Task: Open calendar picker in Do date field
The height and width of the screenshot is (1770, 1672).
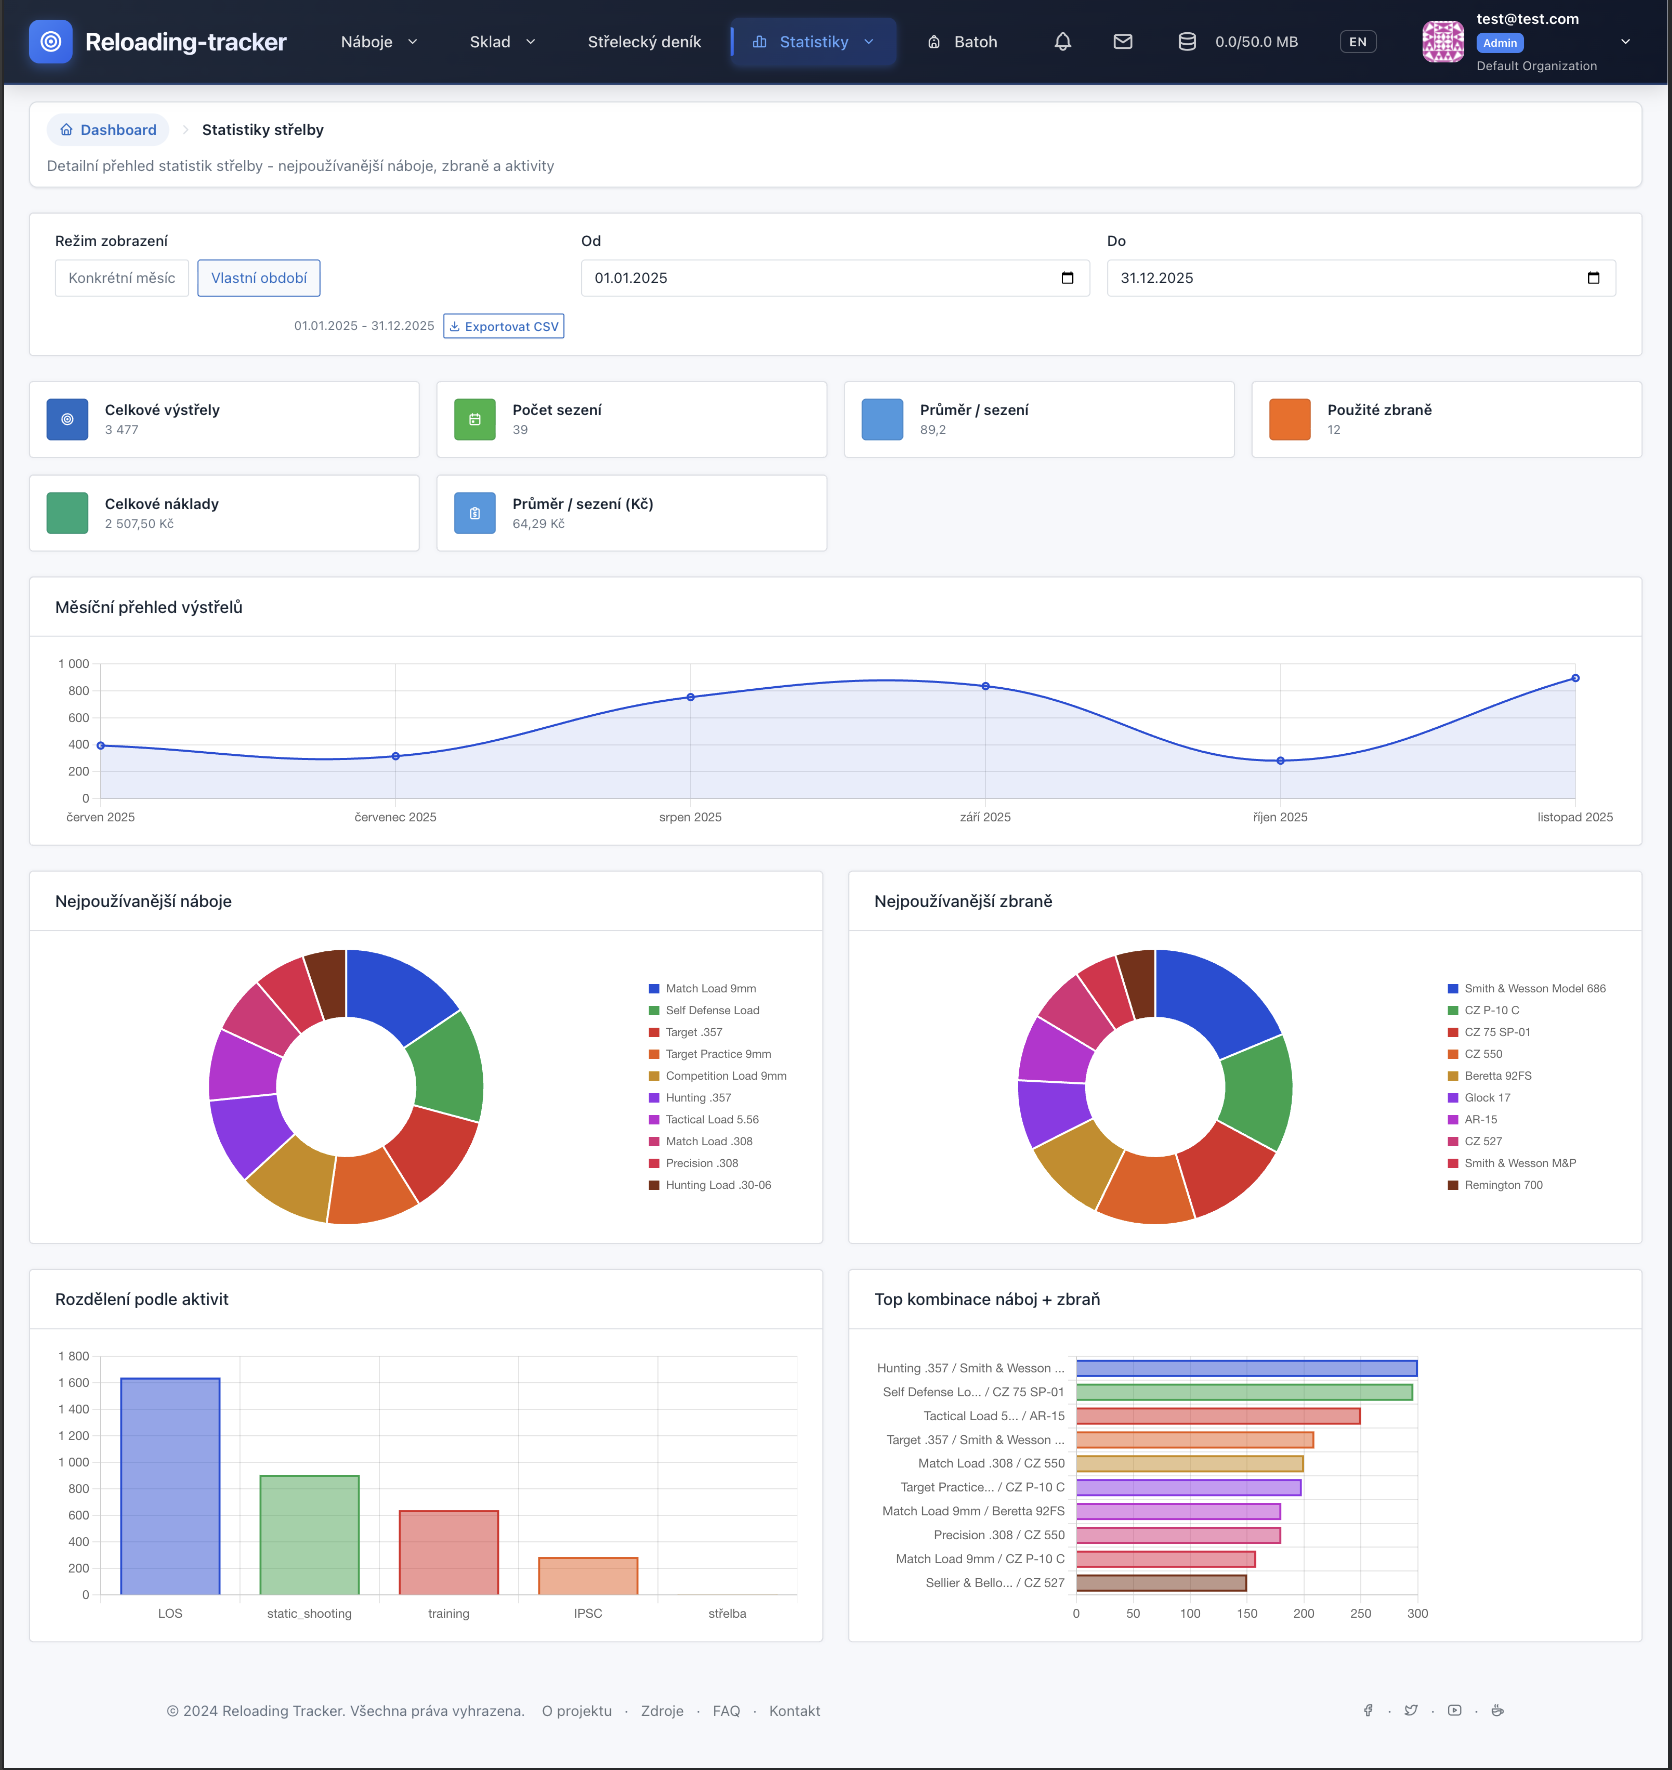Action: tap(1593, 278)
